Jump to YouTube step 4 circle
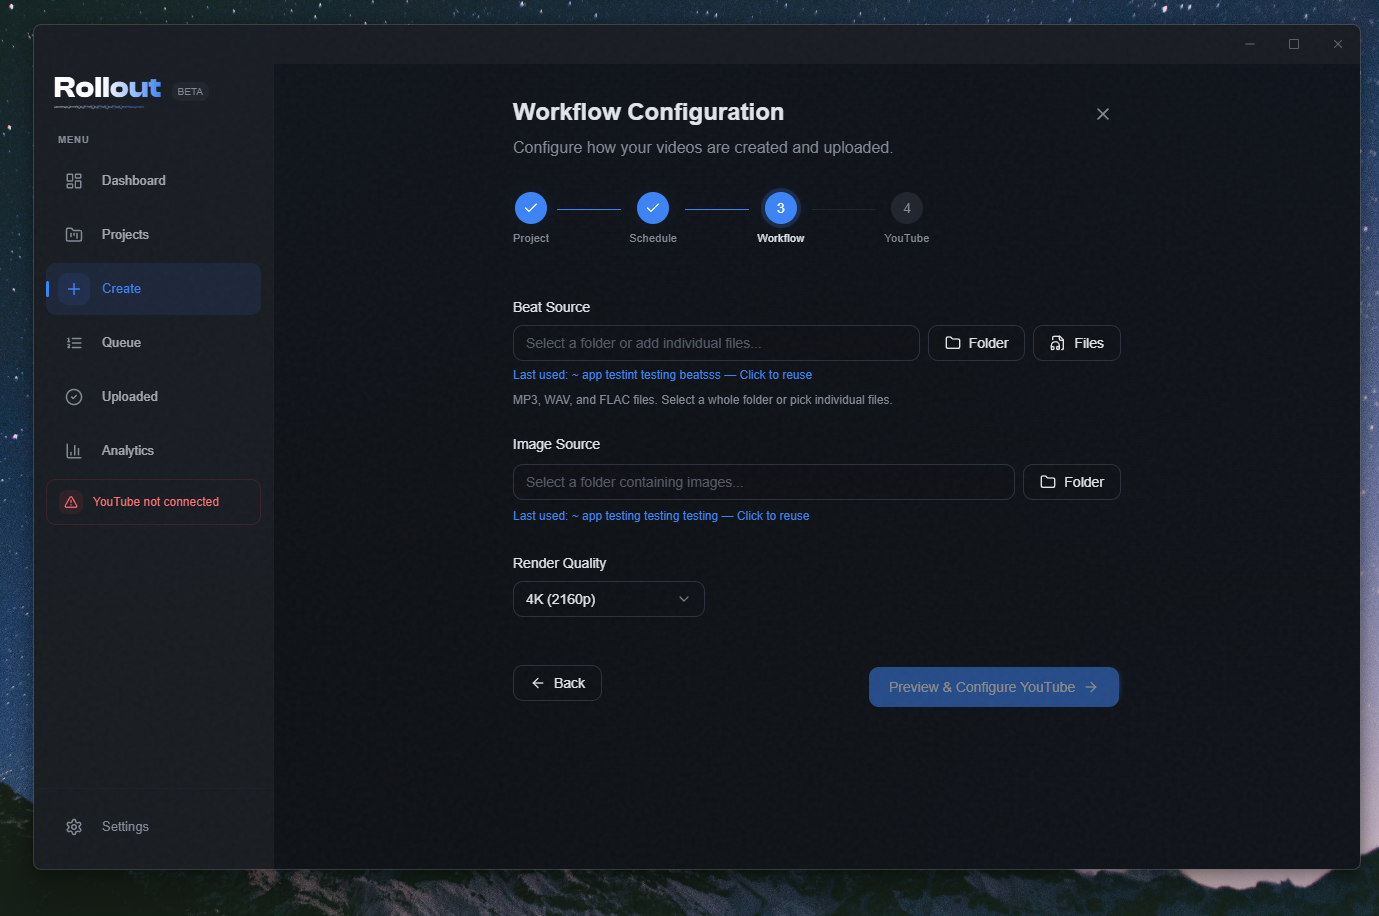This screenshot has width=1379, height=916. click(907, 208)
